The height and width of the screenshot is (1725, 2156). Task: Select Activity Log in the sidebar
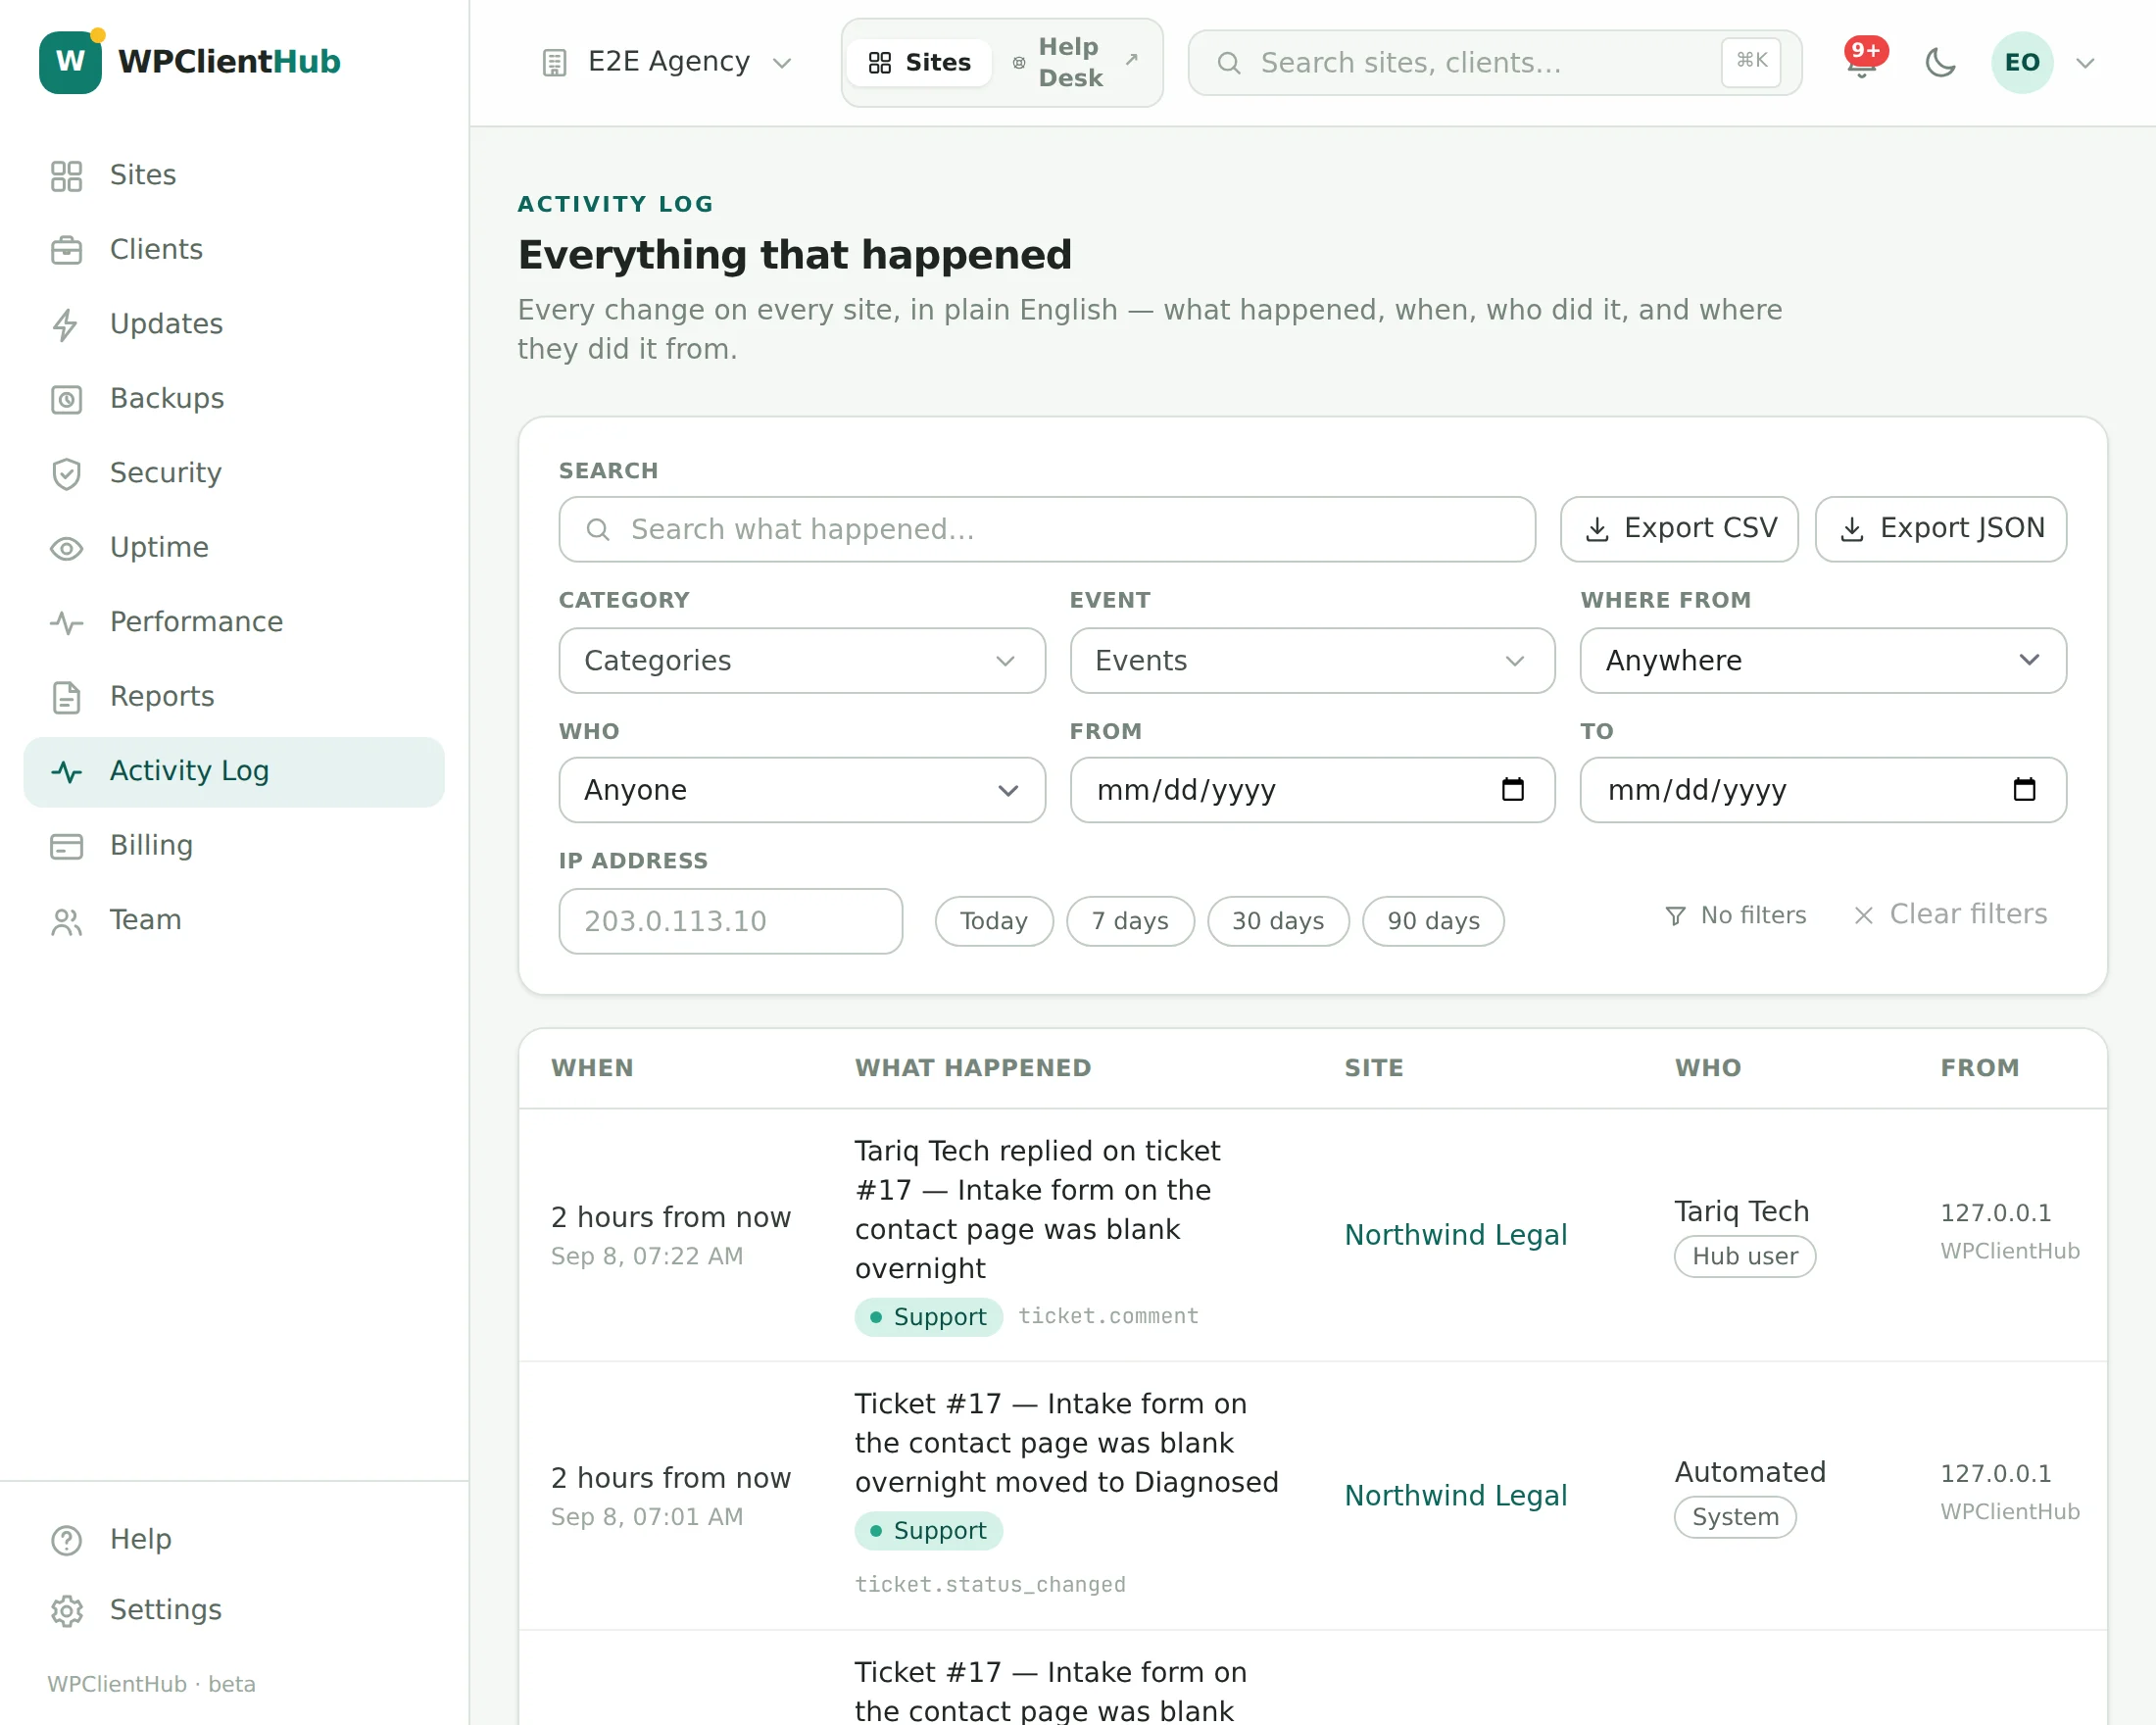coord(233,771)
